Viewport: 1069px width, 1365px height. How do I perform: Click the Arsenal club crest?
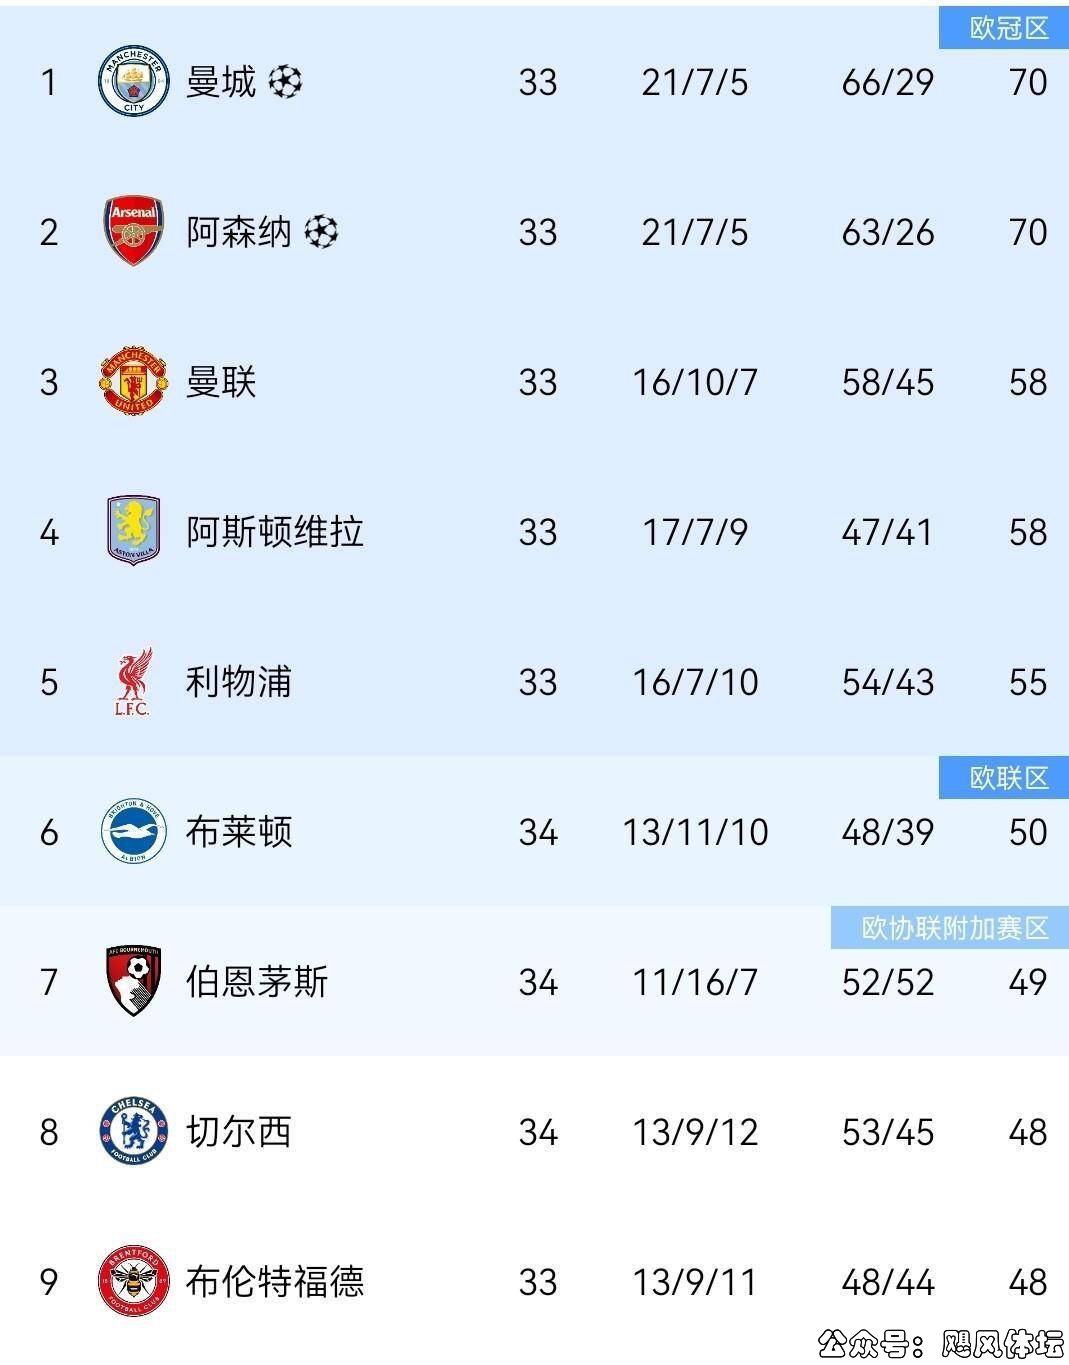pyautogui.click(x=134, y=231)
